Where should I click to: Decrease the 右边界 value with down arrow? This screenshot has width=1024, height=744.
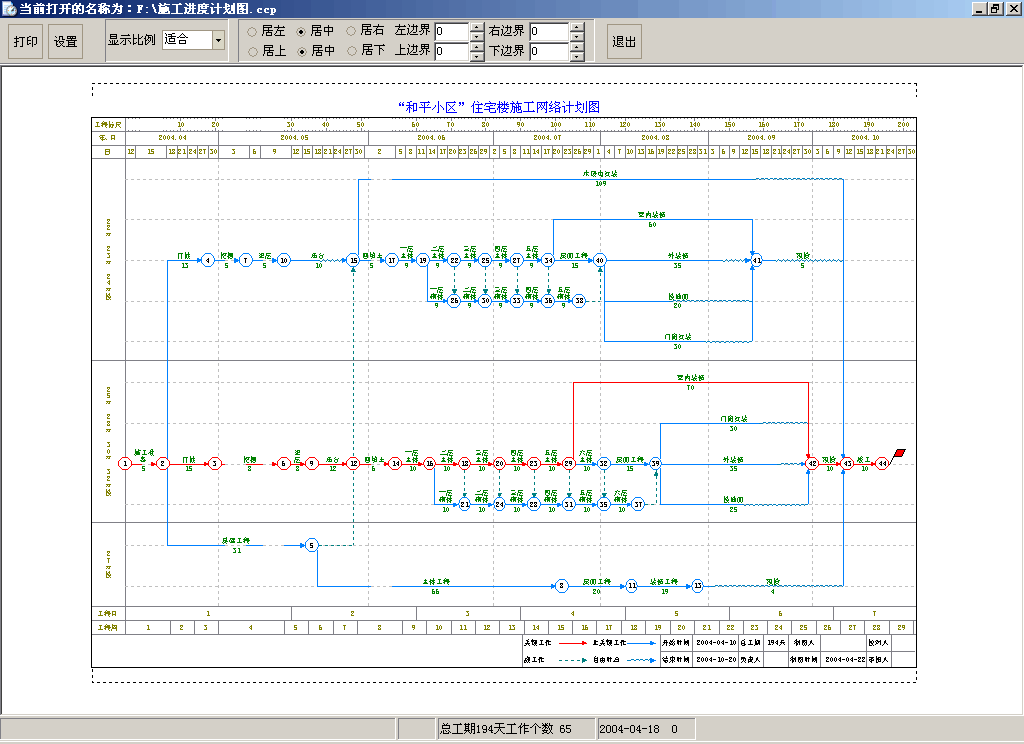[x=577, y=36]
